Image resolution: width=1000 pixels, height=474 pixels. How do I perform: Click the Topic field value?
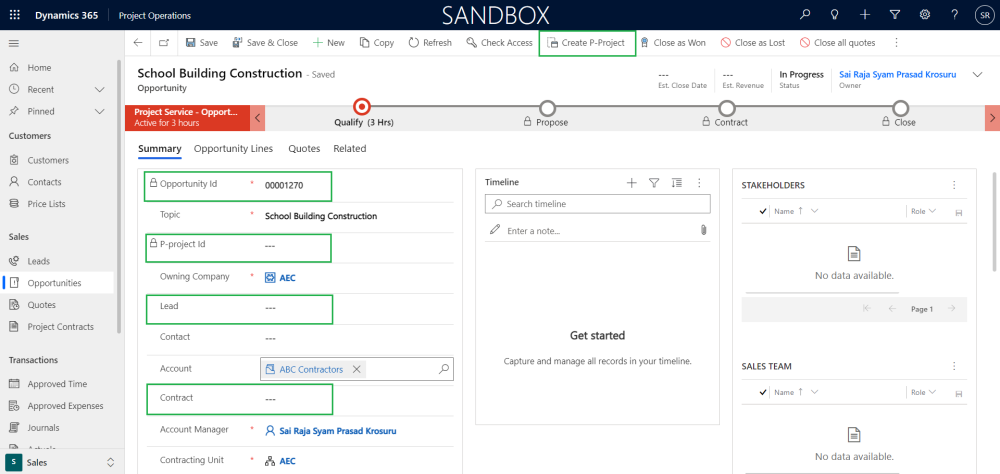[321, 216]
